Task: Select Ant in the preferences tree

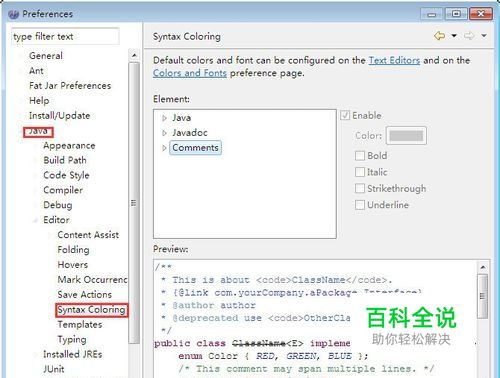Action: (x=36, y=71)
